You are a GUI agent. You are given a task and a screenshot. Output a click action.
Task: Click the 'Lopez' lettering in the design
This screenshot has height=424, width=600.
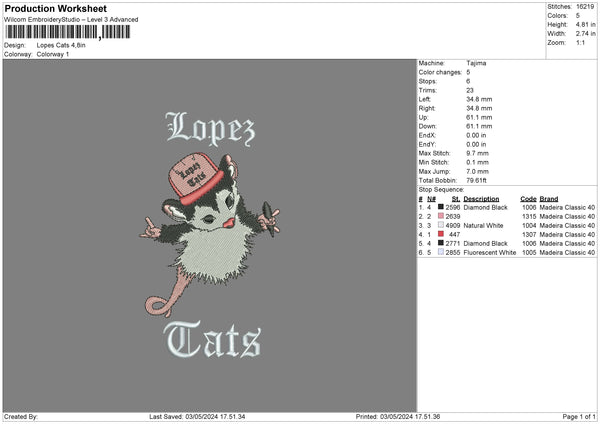(x=210, y=129)
